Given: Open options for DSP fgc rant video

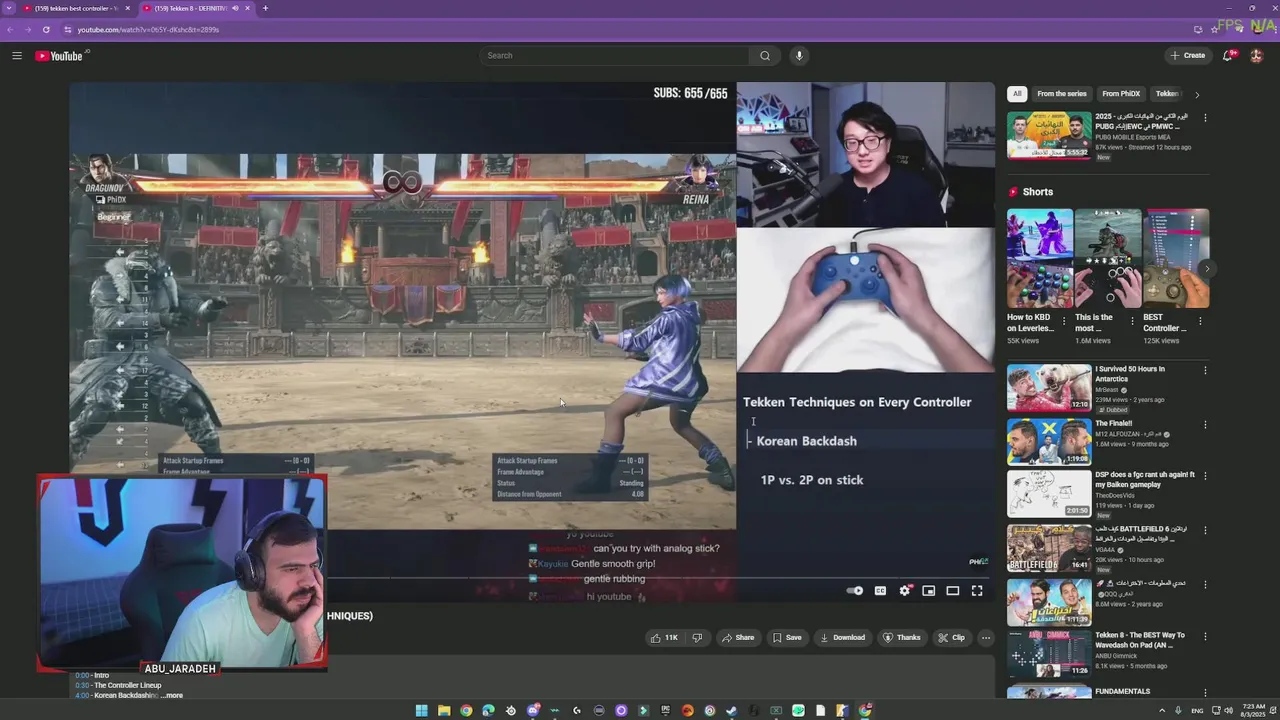Looking at the screenshot, I should coord(1205,476).
